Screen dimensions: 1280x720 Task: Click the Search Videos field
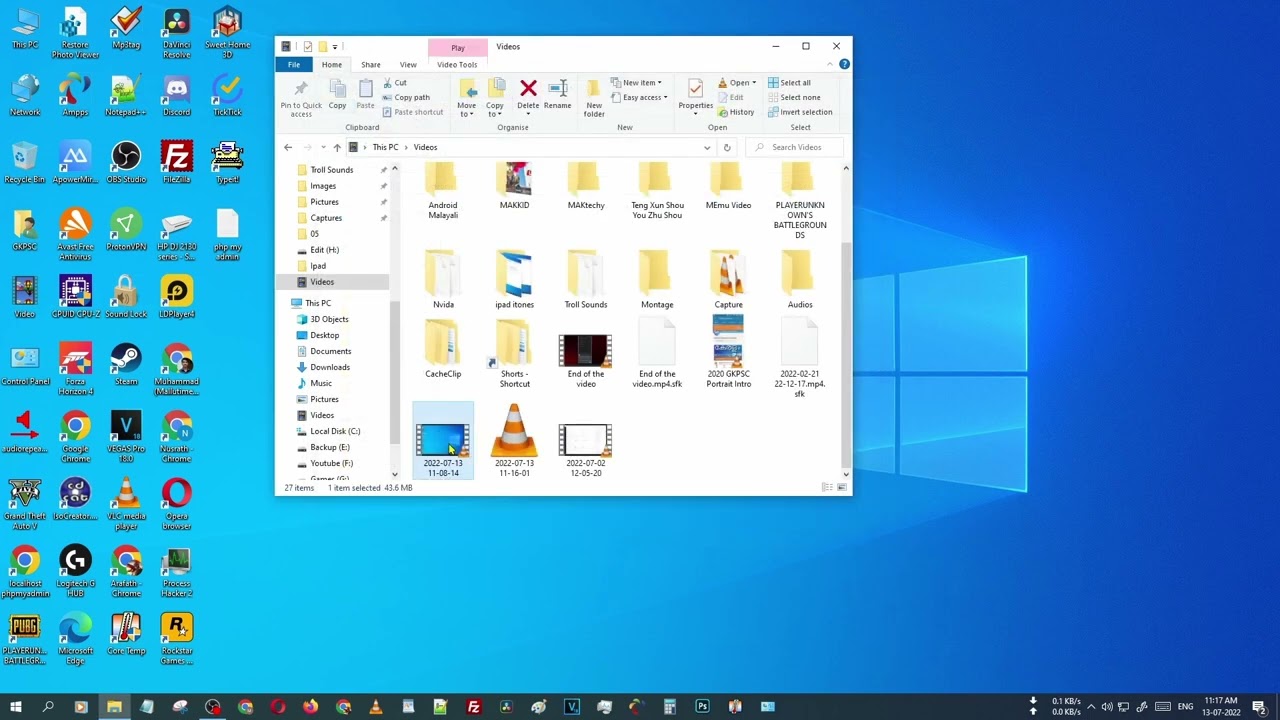797,147
